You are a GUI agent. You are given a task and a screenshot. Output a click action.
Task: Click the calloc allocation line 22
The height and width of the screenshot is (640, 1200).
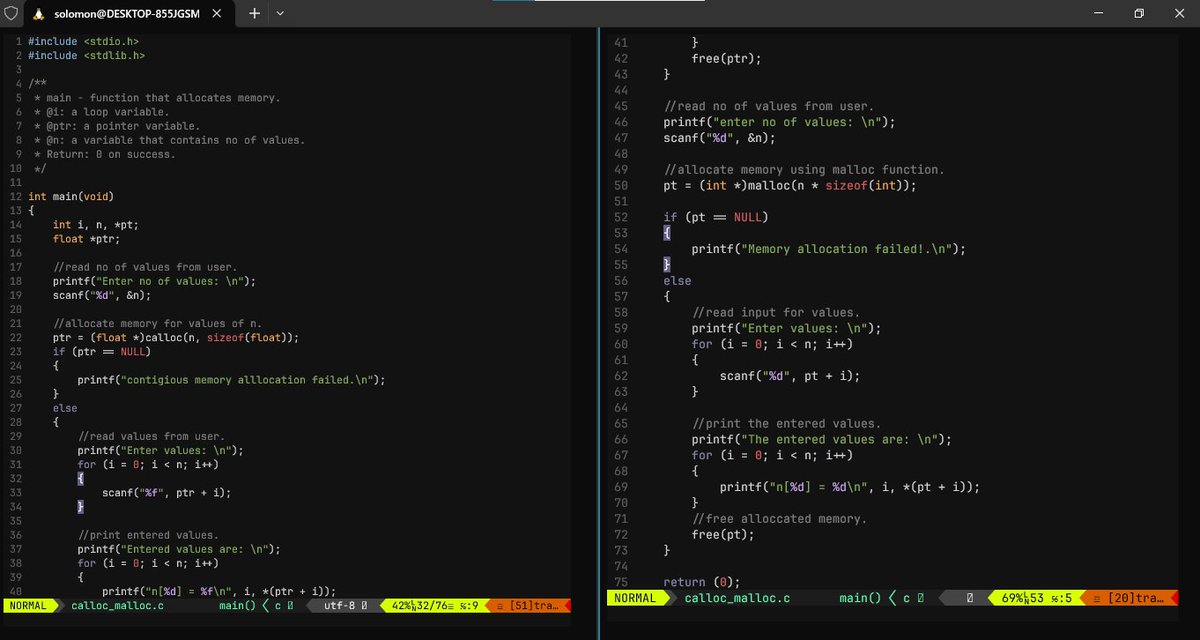176,338
